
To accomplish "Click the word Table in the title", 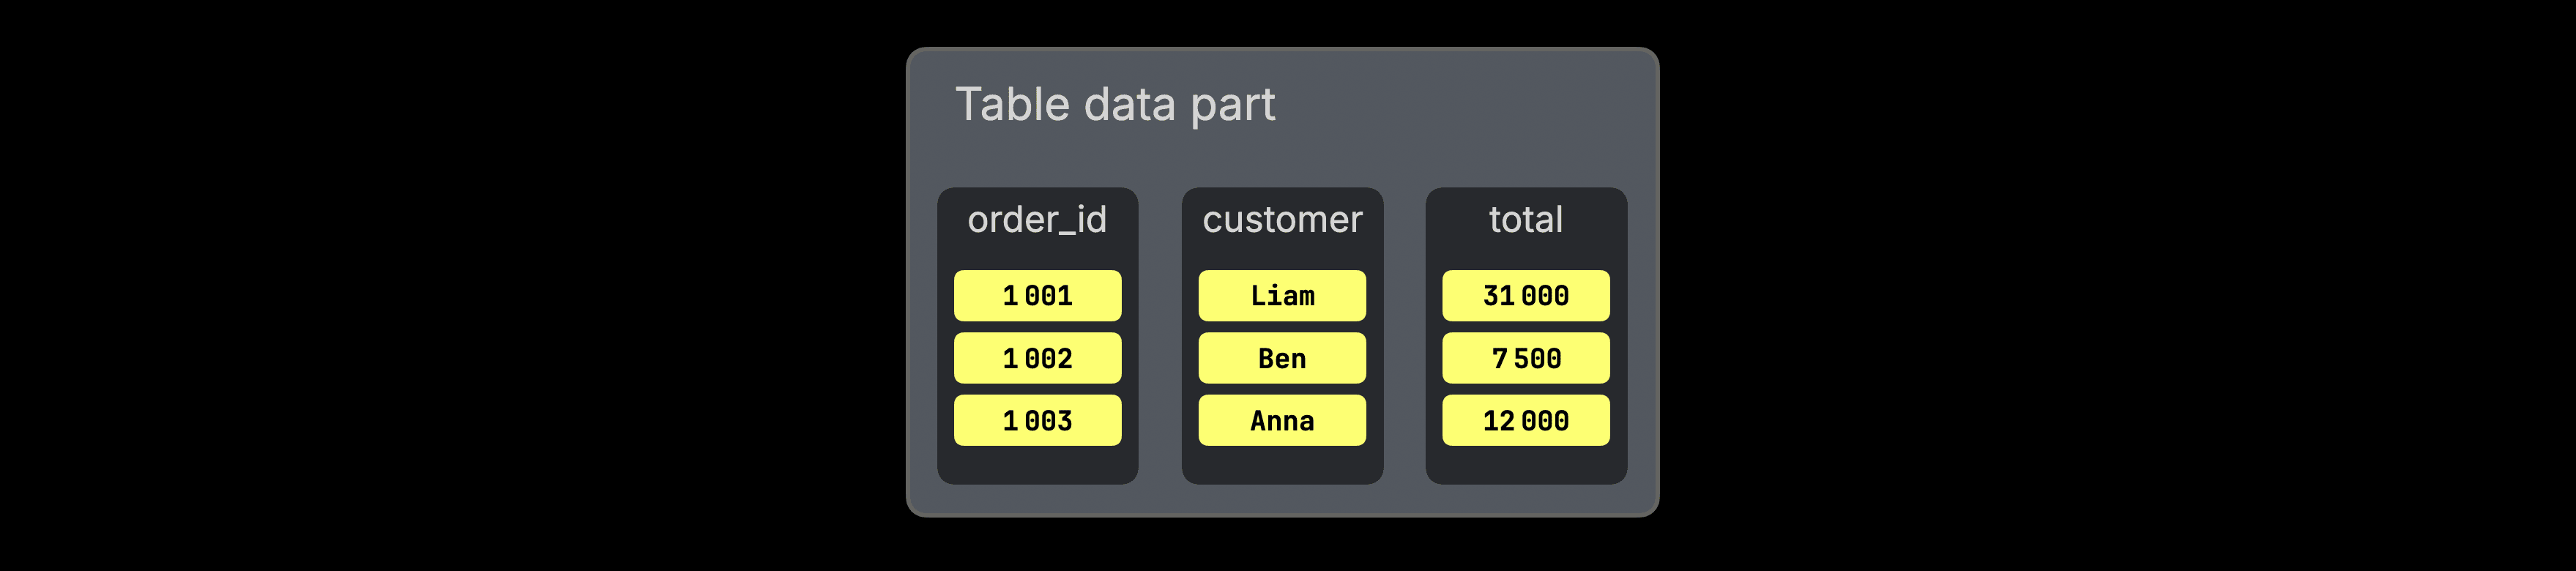I will coord(1012,104).
